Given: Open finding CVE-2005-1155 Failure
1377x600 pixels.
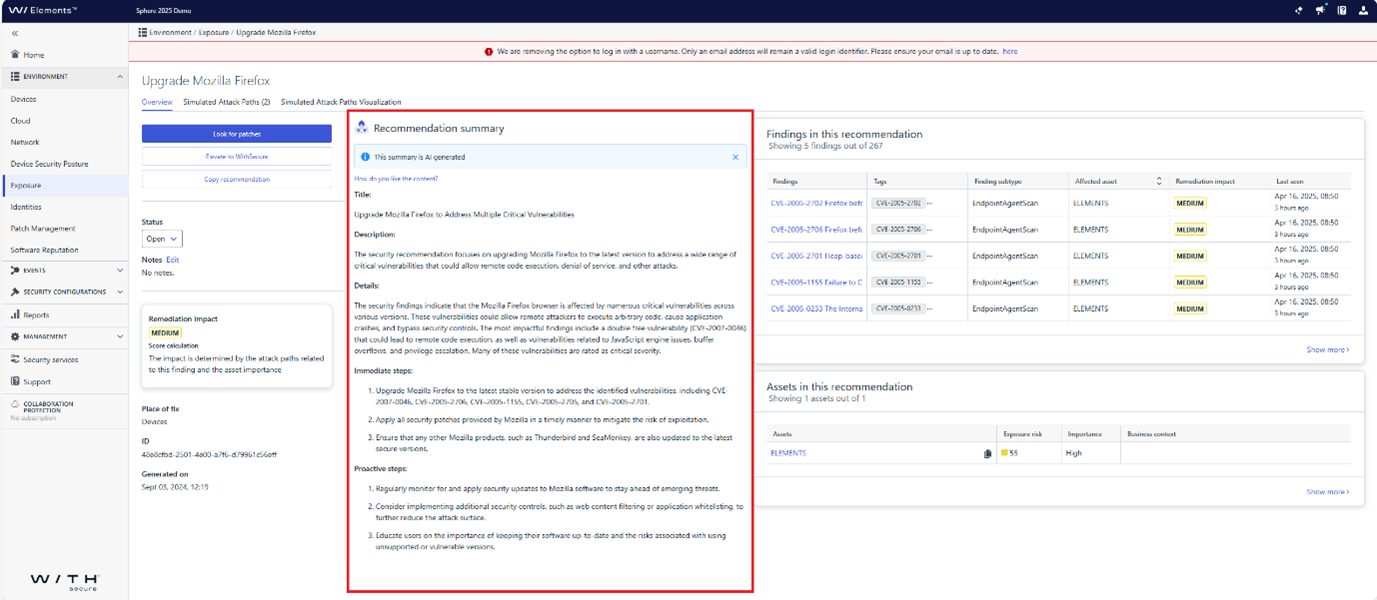Looking at the screenshot, I should click(816, 282).
